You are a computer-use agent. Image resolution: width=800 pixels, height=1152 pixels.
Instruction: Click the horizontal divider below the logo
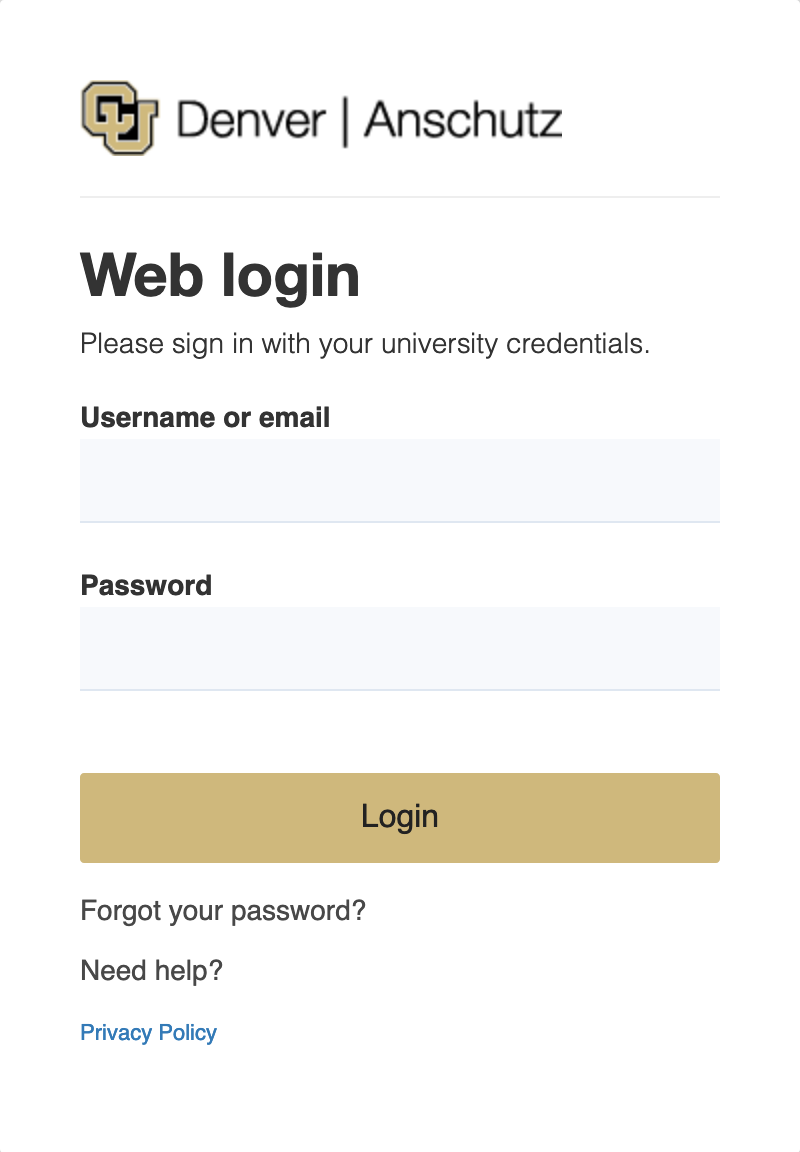click(x=400, y=197)
